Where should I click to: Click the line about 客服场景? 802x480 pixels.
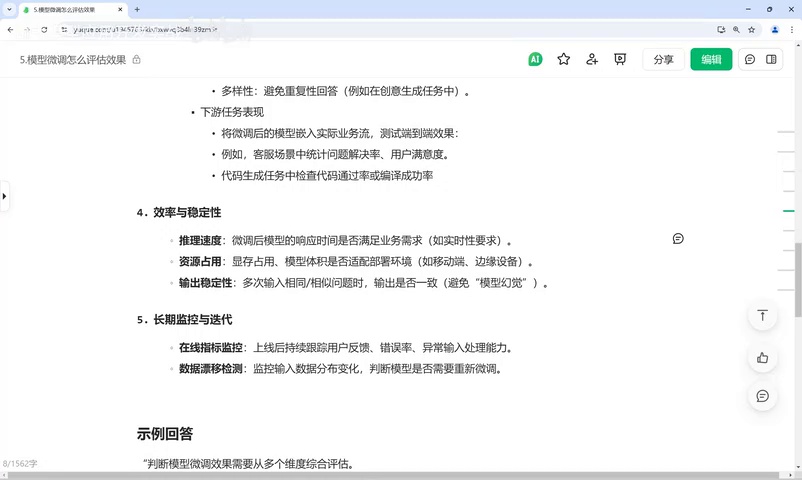coord(336,155)
